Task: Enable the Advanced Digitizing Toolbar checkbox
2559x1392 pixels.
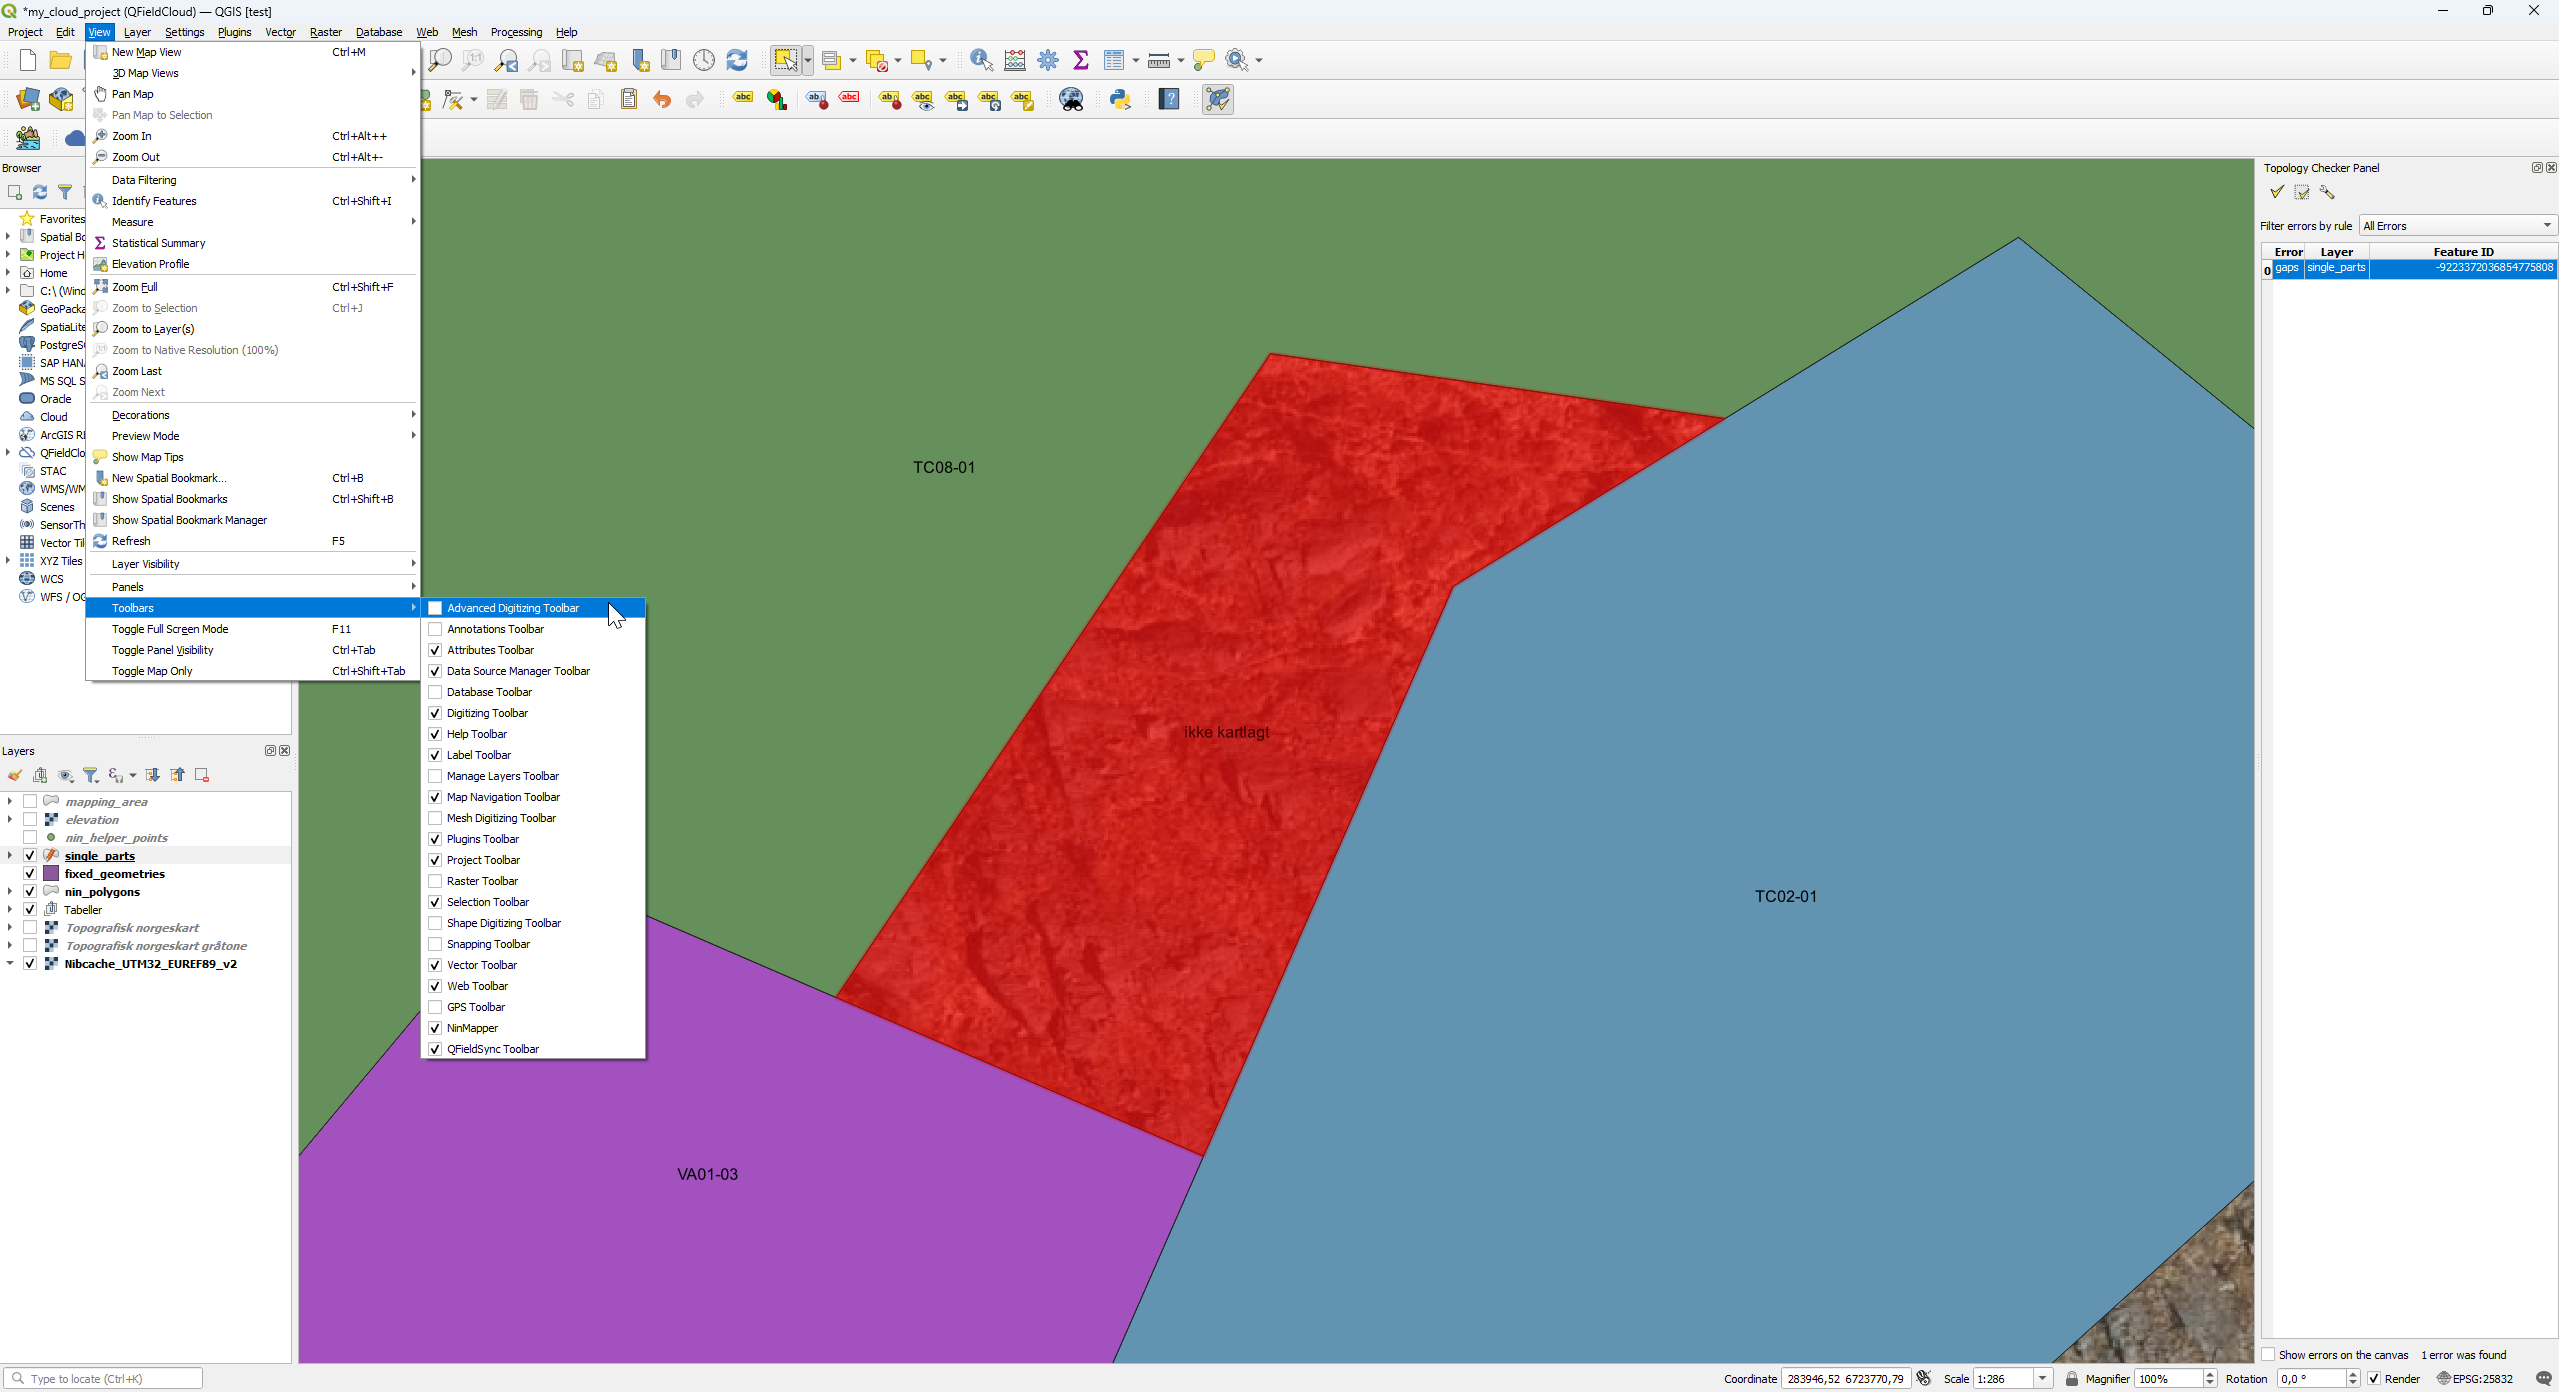Action: coord(435,608)
